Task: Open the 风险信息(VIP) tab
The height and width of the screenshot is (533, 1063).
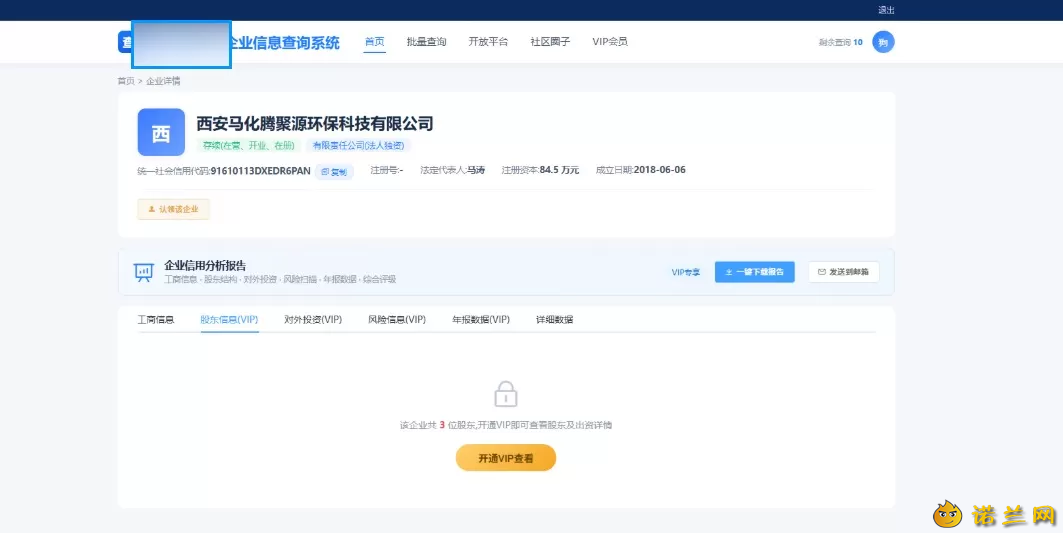Action: pyautogui.click(x=397, y=319)
